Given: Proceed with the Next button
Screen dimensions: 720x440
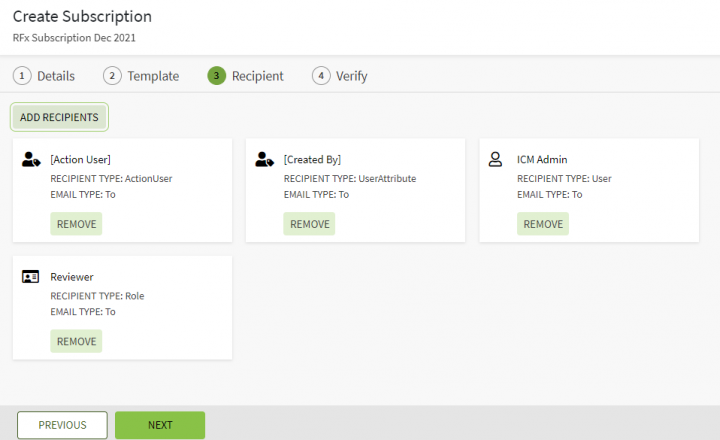Looking at the screenshot, I should 160,425.
